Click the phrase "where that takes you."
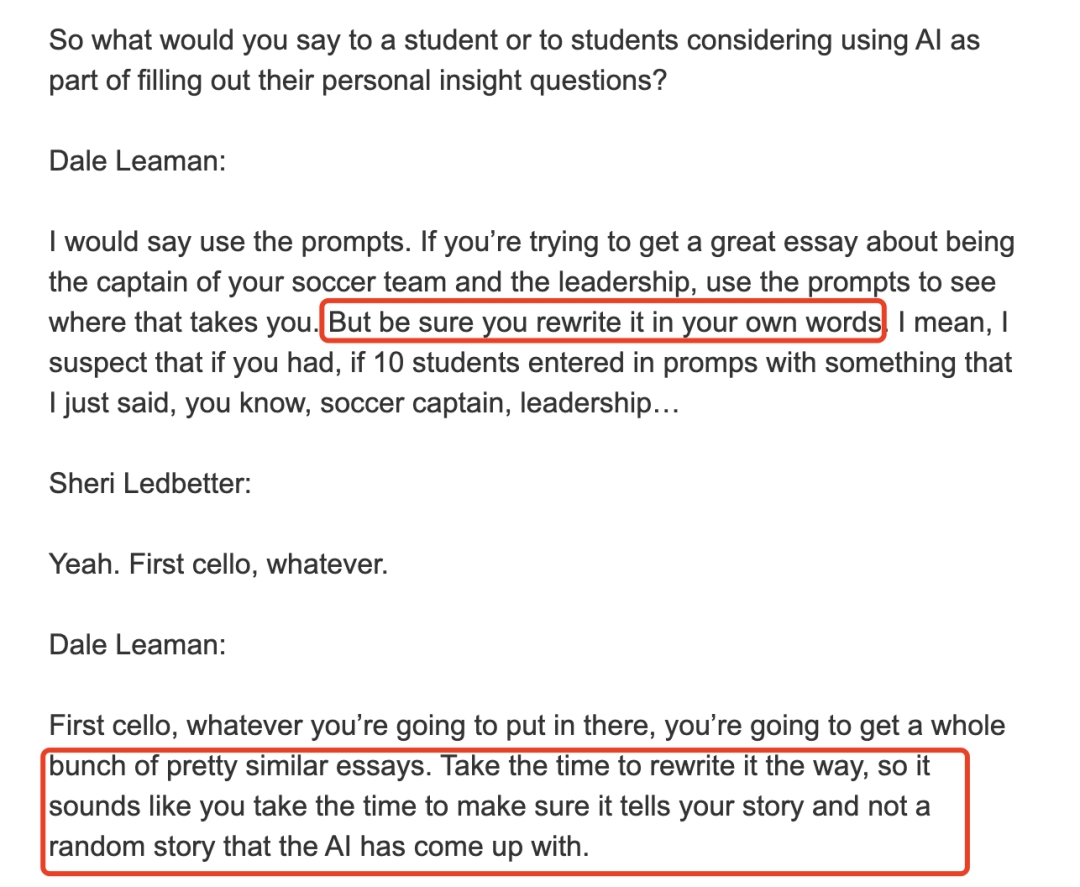Viewport: 1080px width, 887px height. tap(183, 323)
